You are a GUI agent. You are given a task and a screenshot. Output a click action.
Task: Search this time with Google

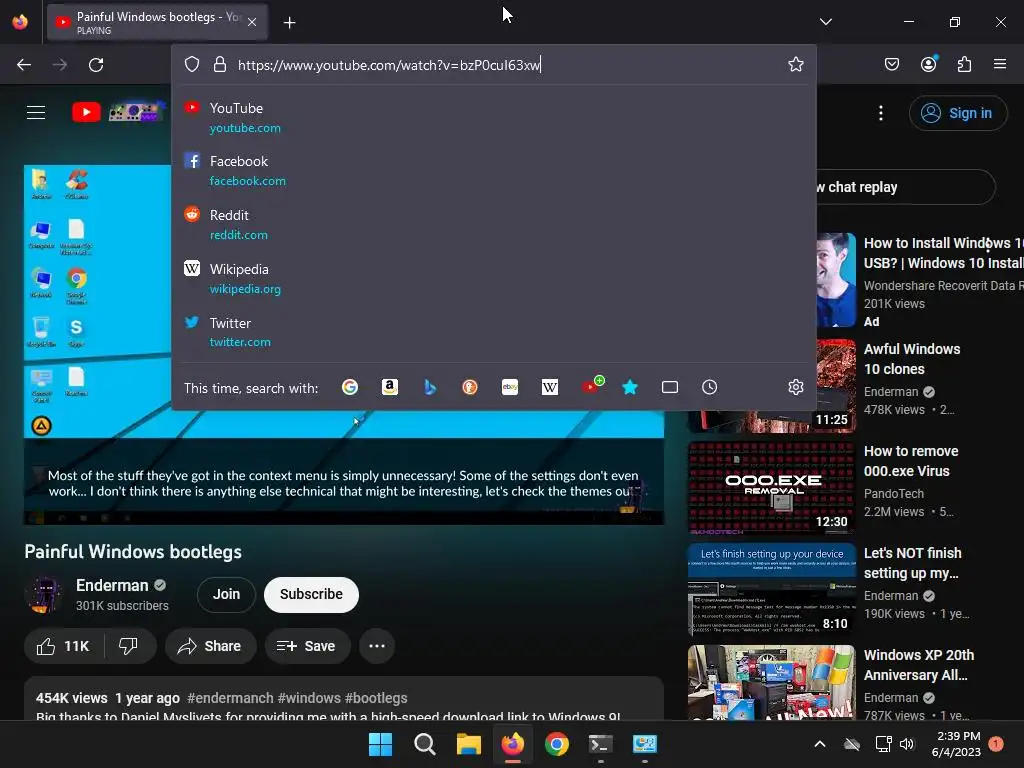(350, 387)
